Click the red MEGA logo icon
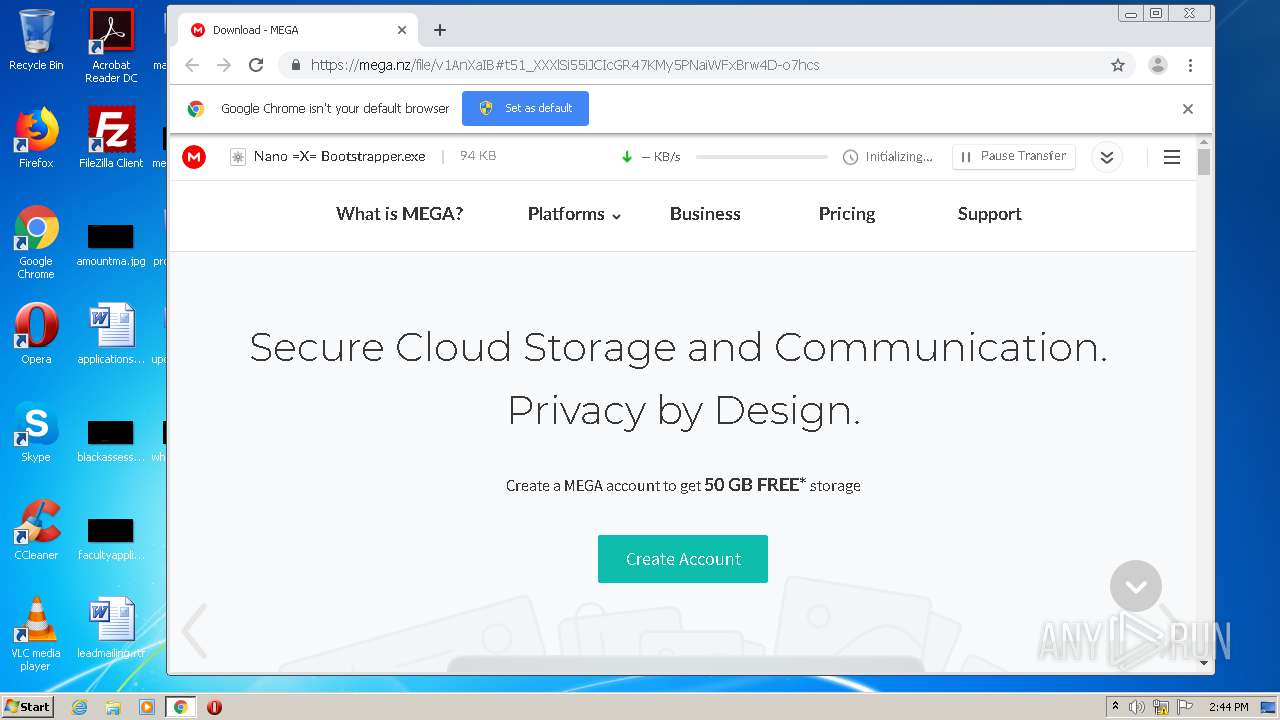The height and width of the screenshot is (720, 1280). [x=194, y=157]
